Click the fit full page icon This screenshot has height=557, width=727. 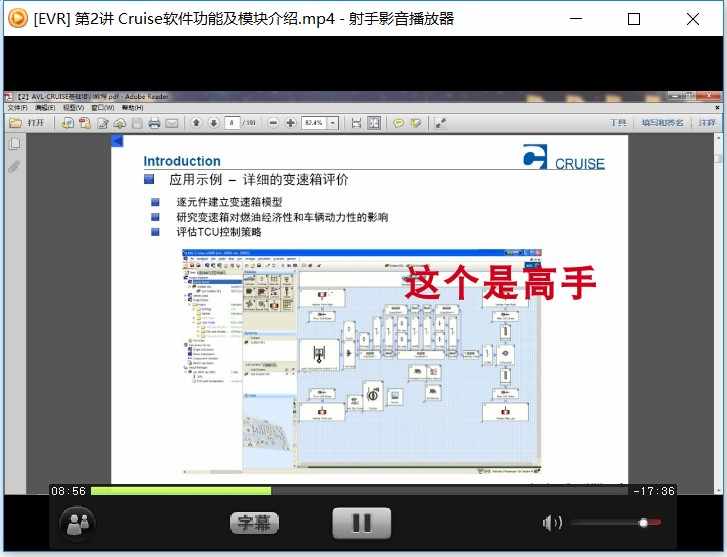(x=374, y=123)
